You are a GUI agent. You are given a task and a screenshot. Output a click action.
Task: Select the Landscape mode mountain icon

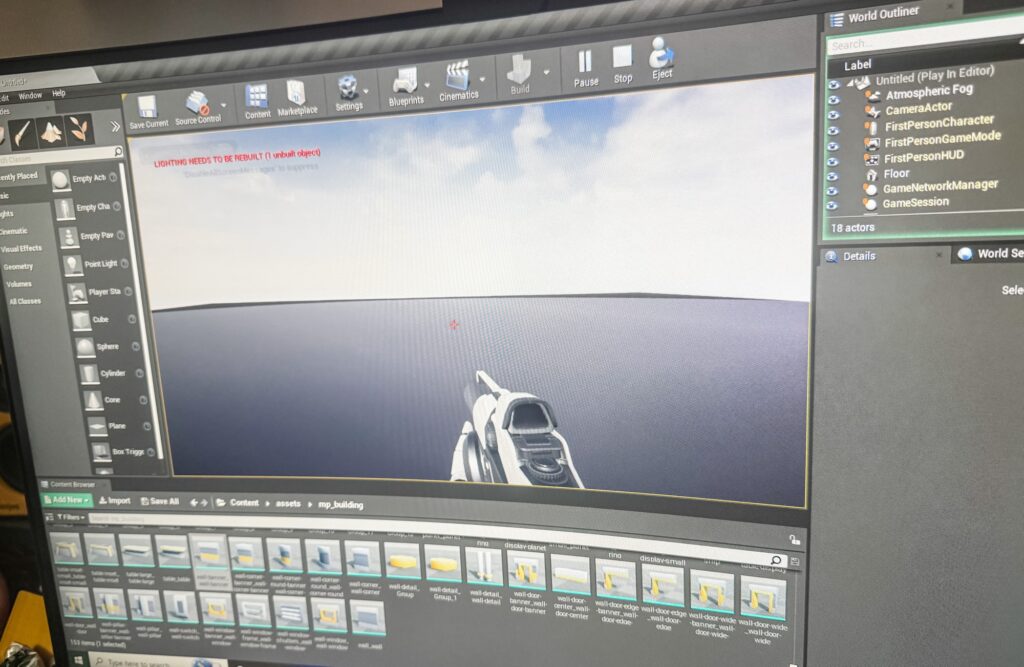(52, 131)
